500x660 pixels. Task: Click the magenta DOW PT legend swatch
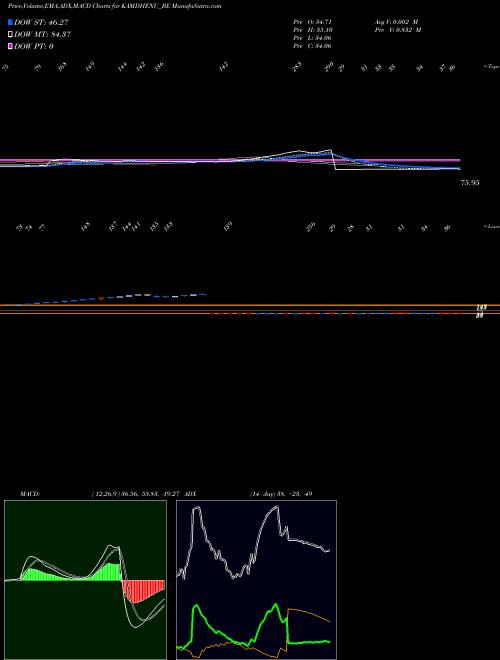[x=11, y=46]
